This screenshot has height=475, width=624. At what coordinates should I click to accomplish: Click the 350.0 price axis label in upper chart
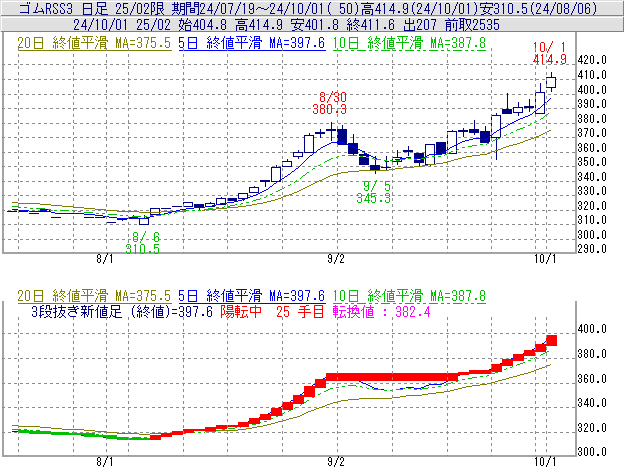pos(592,162)
